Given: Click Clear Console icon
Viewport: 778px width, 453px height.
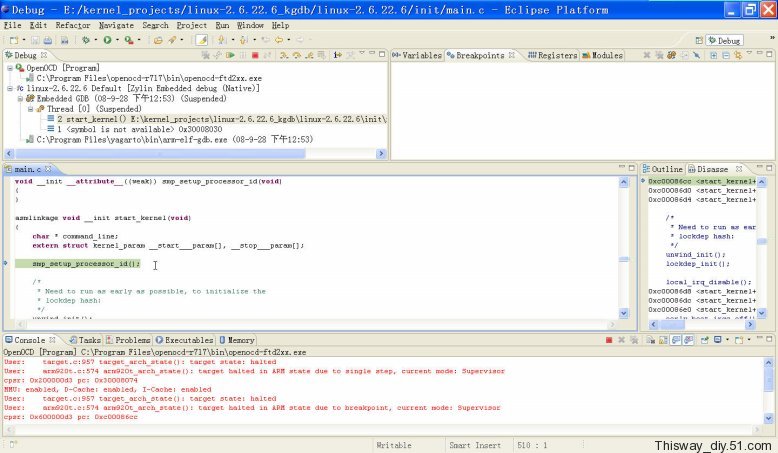Looking at the screenshot, I should pos(650,340).
